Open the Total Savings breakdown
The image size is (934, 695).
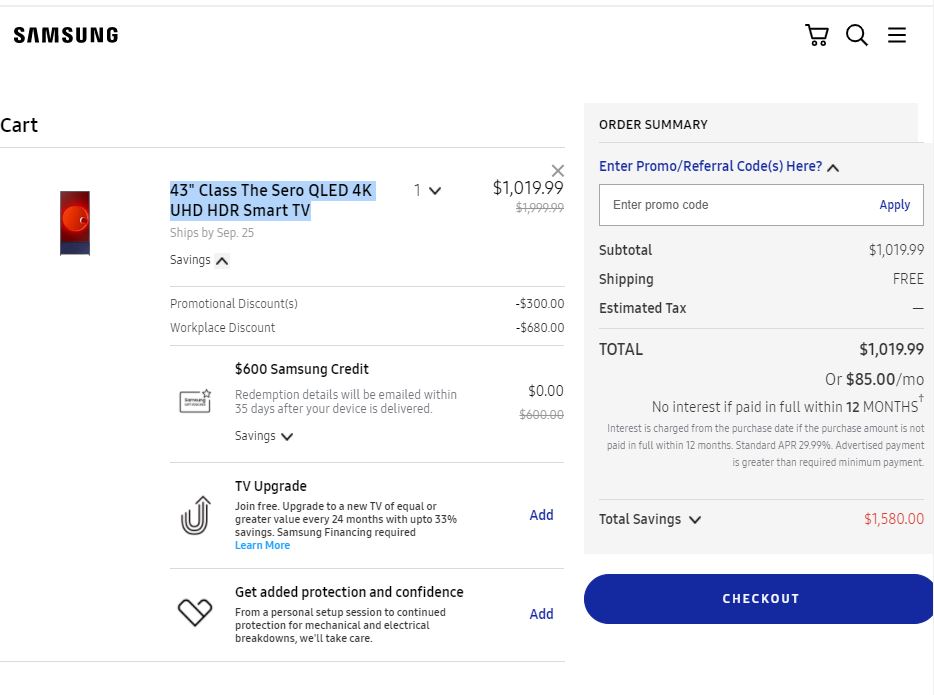point(649,519)
